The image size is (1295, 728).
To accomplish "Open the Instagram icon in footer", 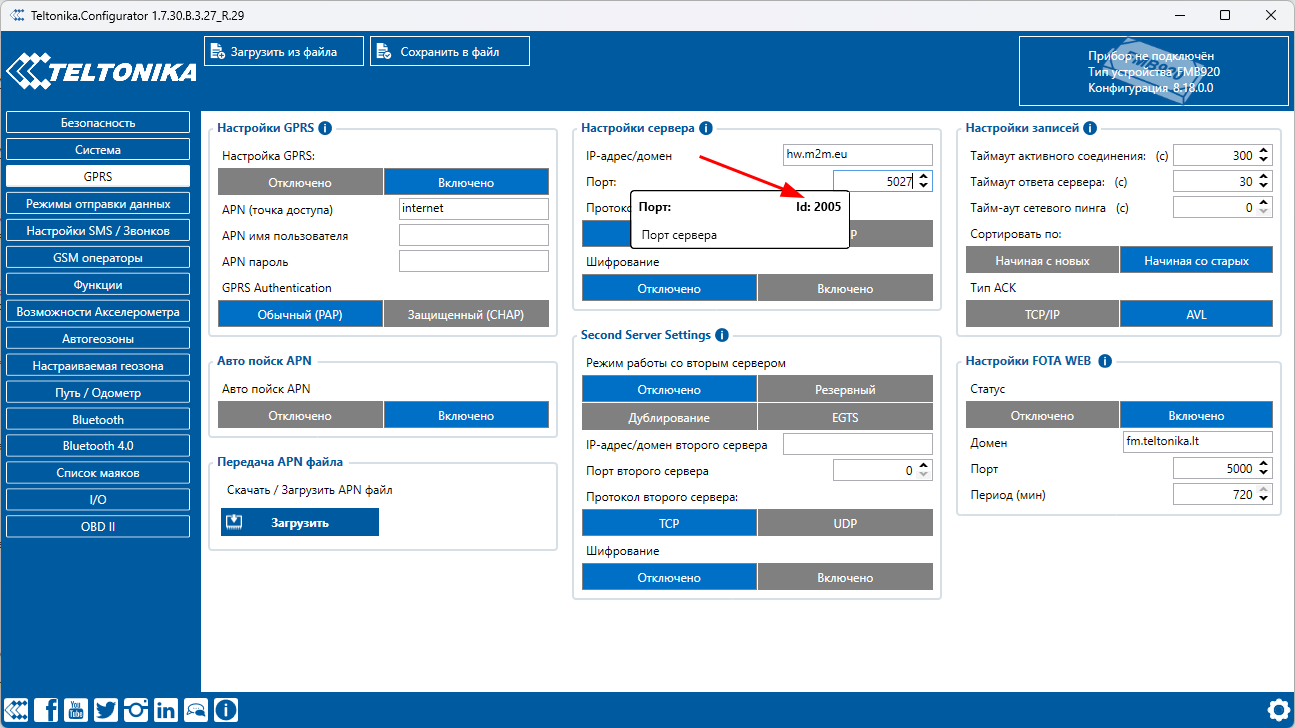I will [x=136, y=710].
